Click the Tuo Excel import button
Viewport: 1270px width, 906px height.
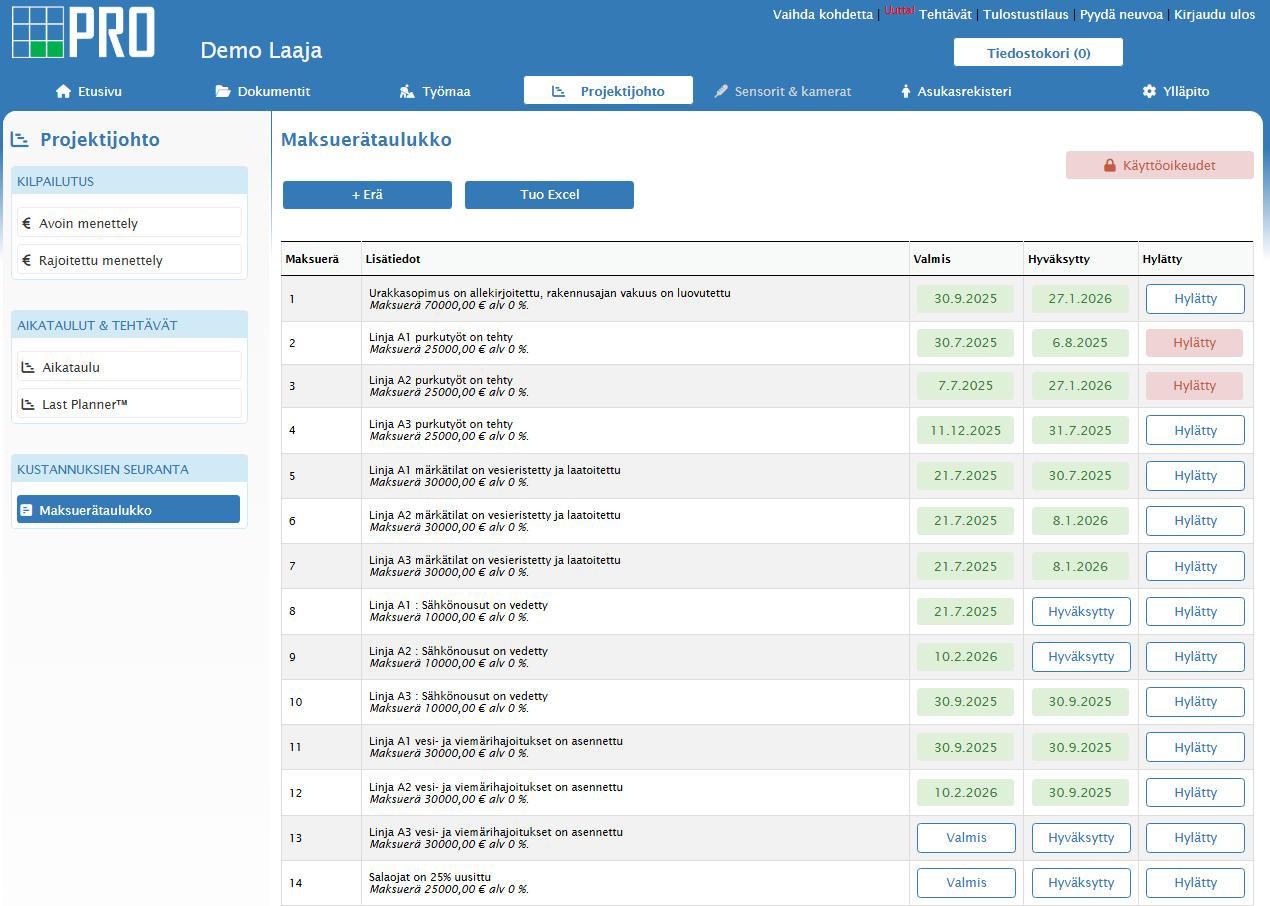(x=549, y=195)
